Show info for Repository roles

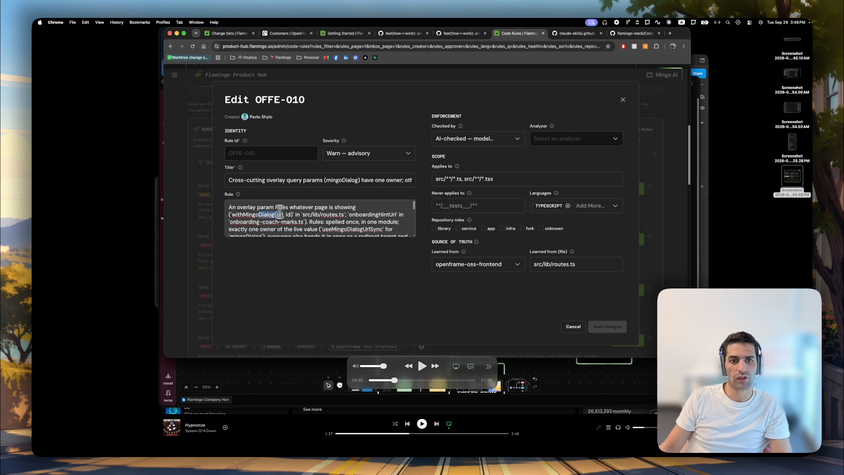pos(469,220)
